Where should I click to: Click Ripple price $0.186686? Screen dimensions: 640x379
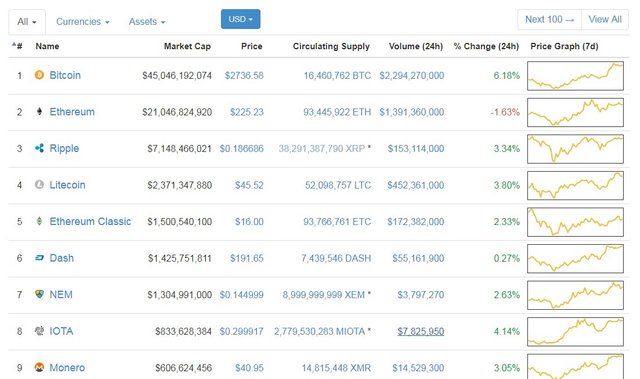click(x=242, y=148)
